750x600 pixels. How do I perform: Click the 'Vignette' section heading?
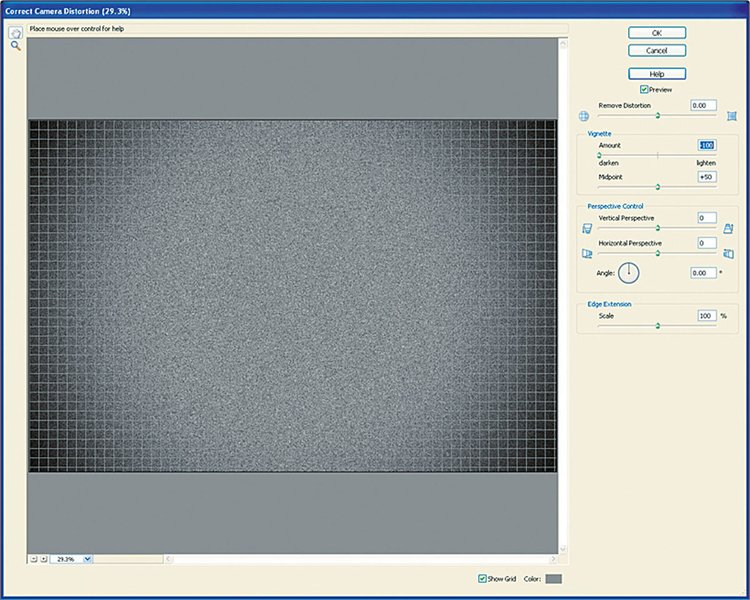(x=599, y=134)
